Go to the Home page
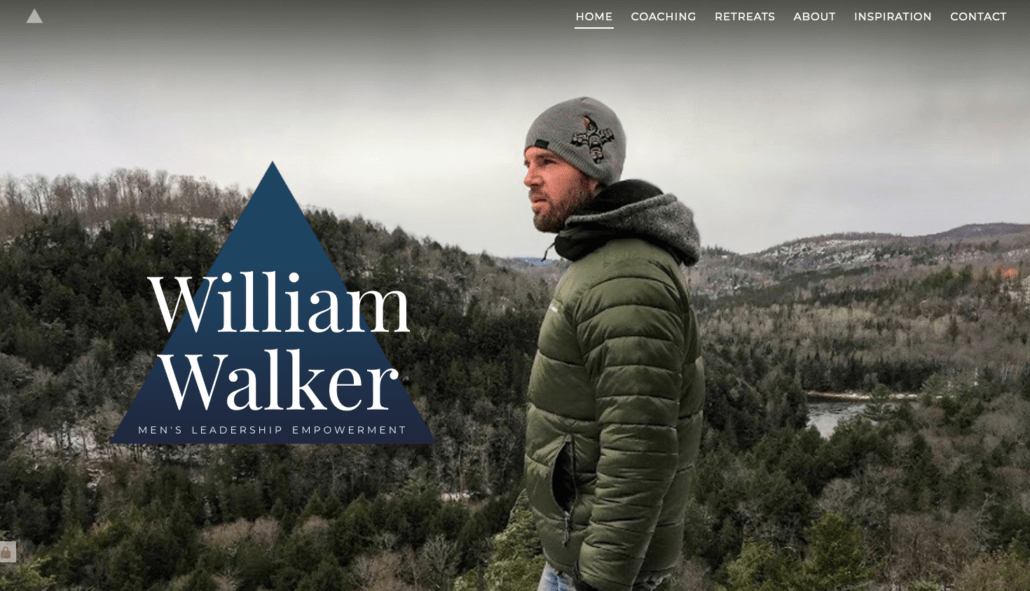 (x=594, y=16)
